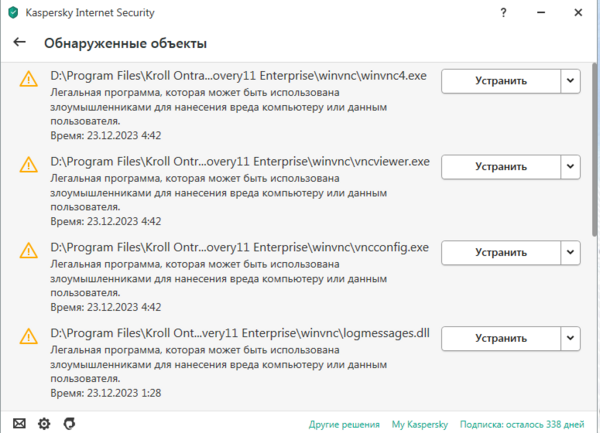Click the warning icon beside logmessages.dll
The width and height of the screenshot is (600, 433).
[29, 339]
